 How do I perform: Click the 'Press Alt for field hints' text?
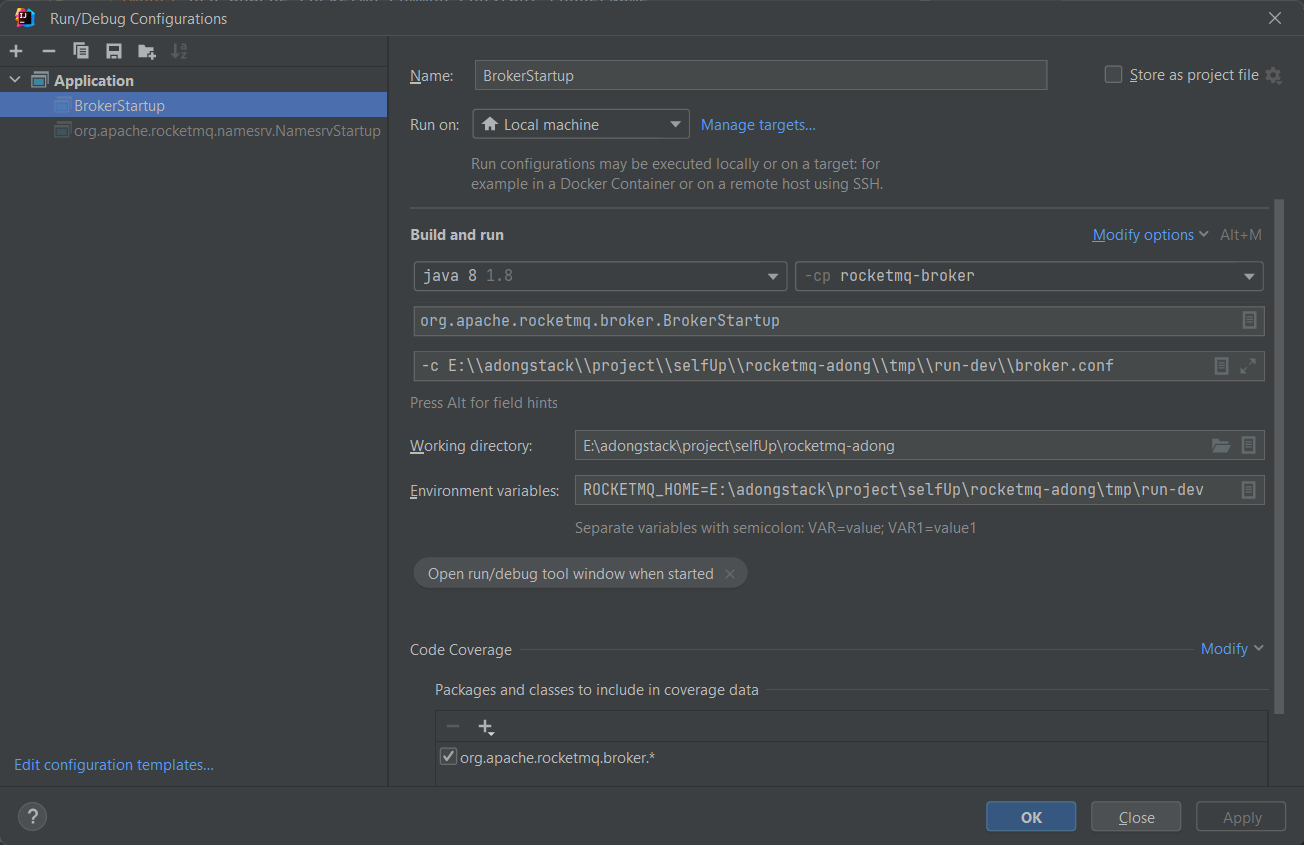[x=484, y=403]
